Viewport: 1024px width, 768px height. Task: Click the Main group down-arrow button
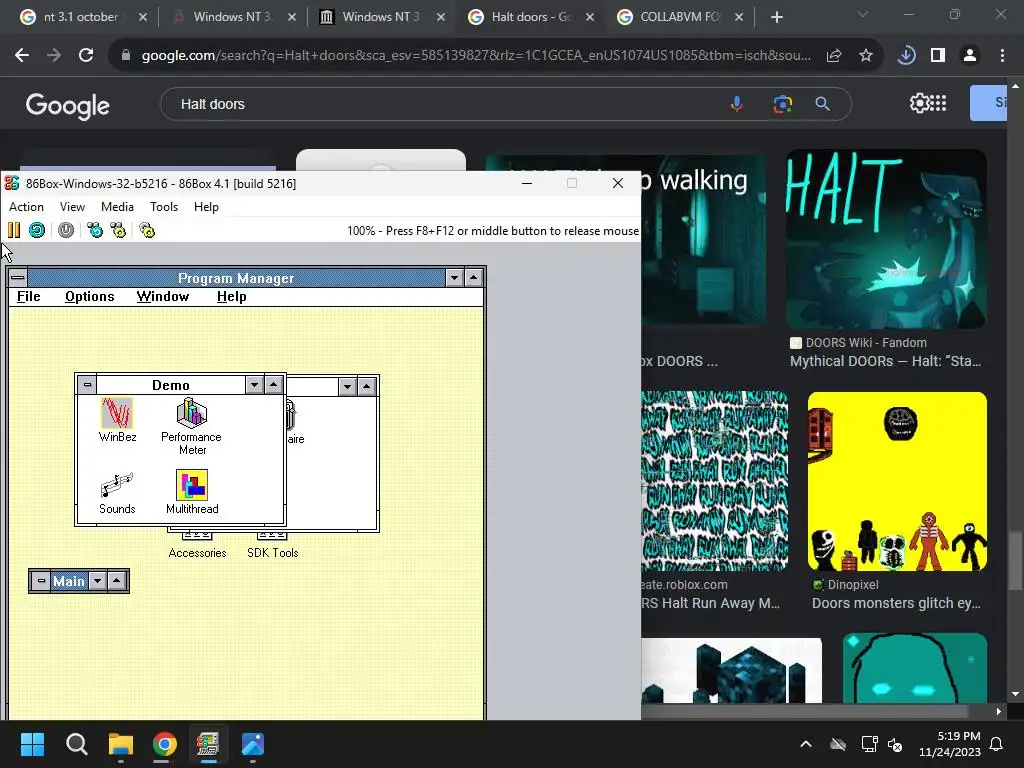97,581
